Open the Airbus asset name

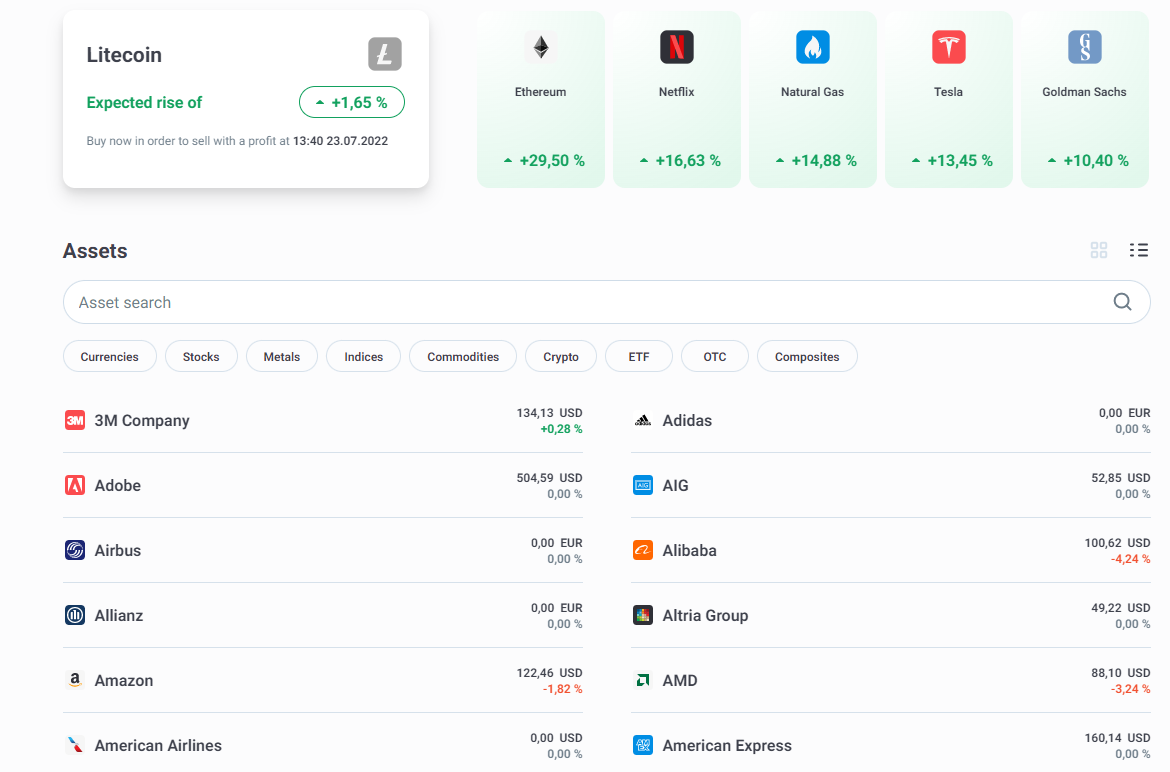point(118,550)
